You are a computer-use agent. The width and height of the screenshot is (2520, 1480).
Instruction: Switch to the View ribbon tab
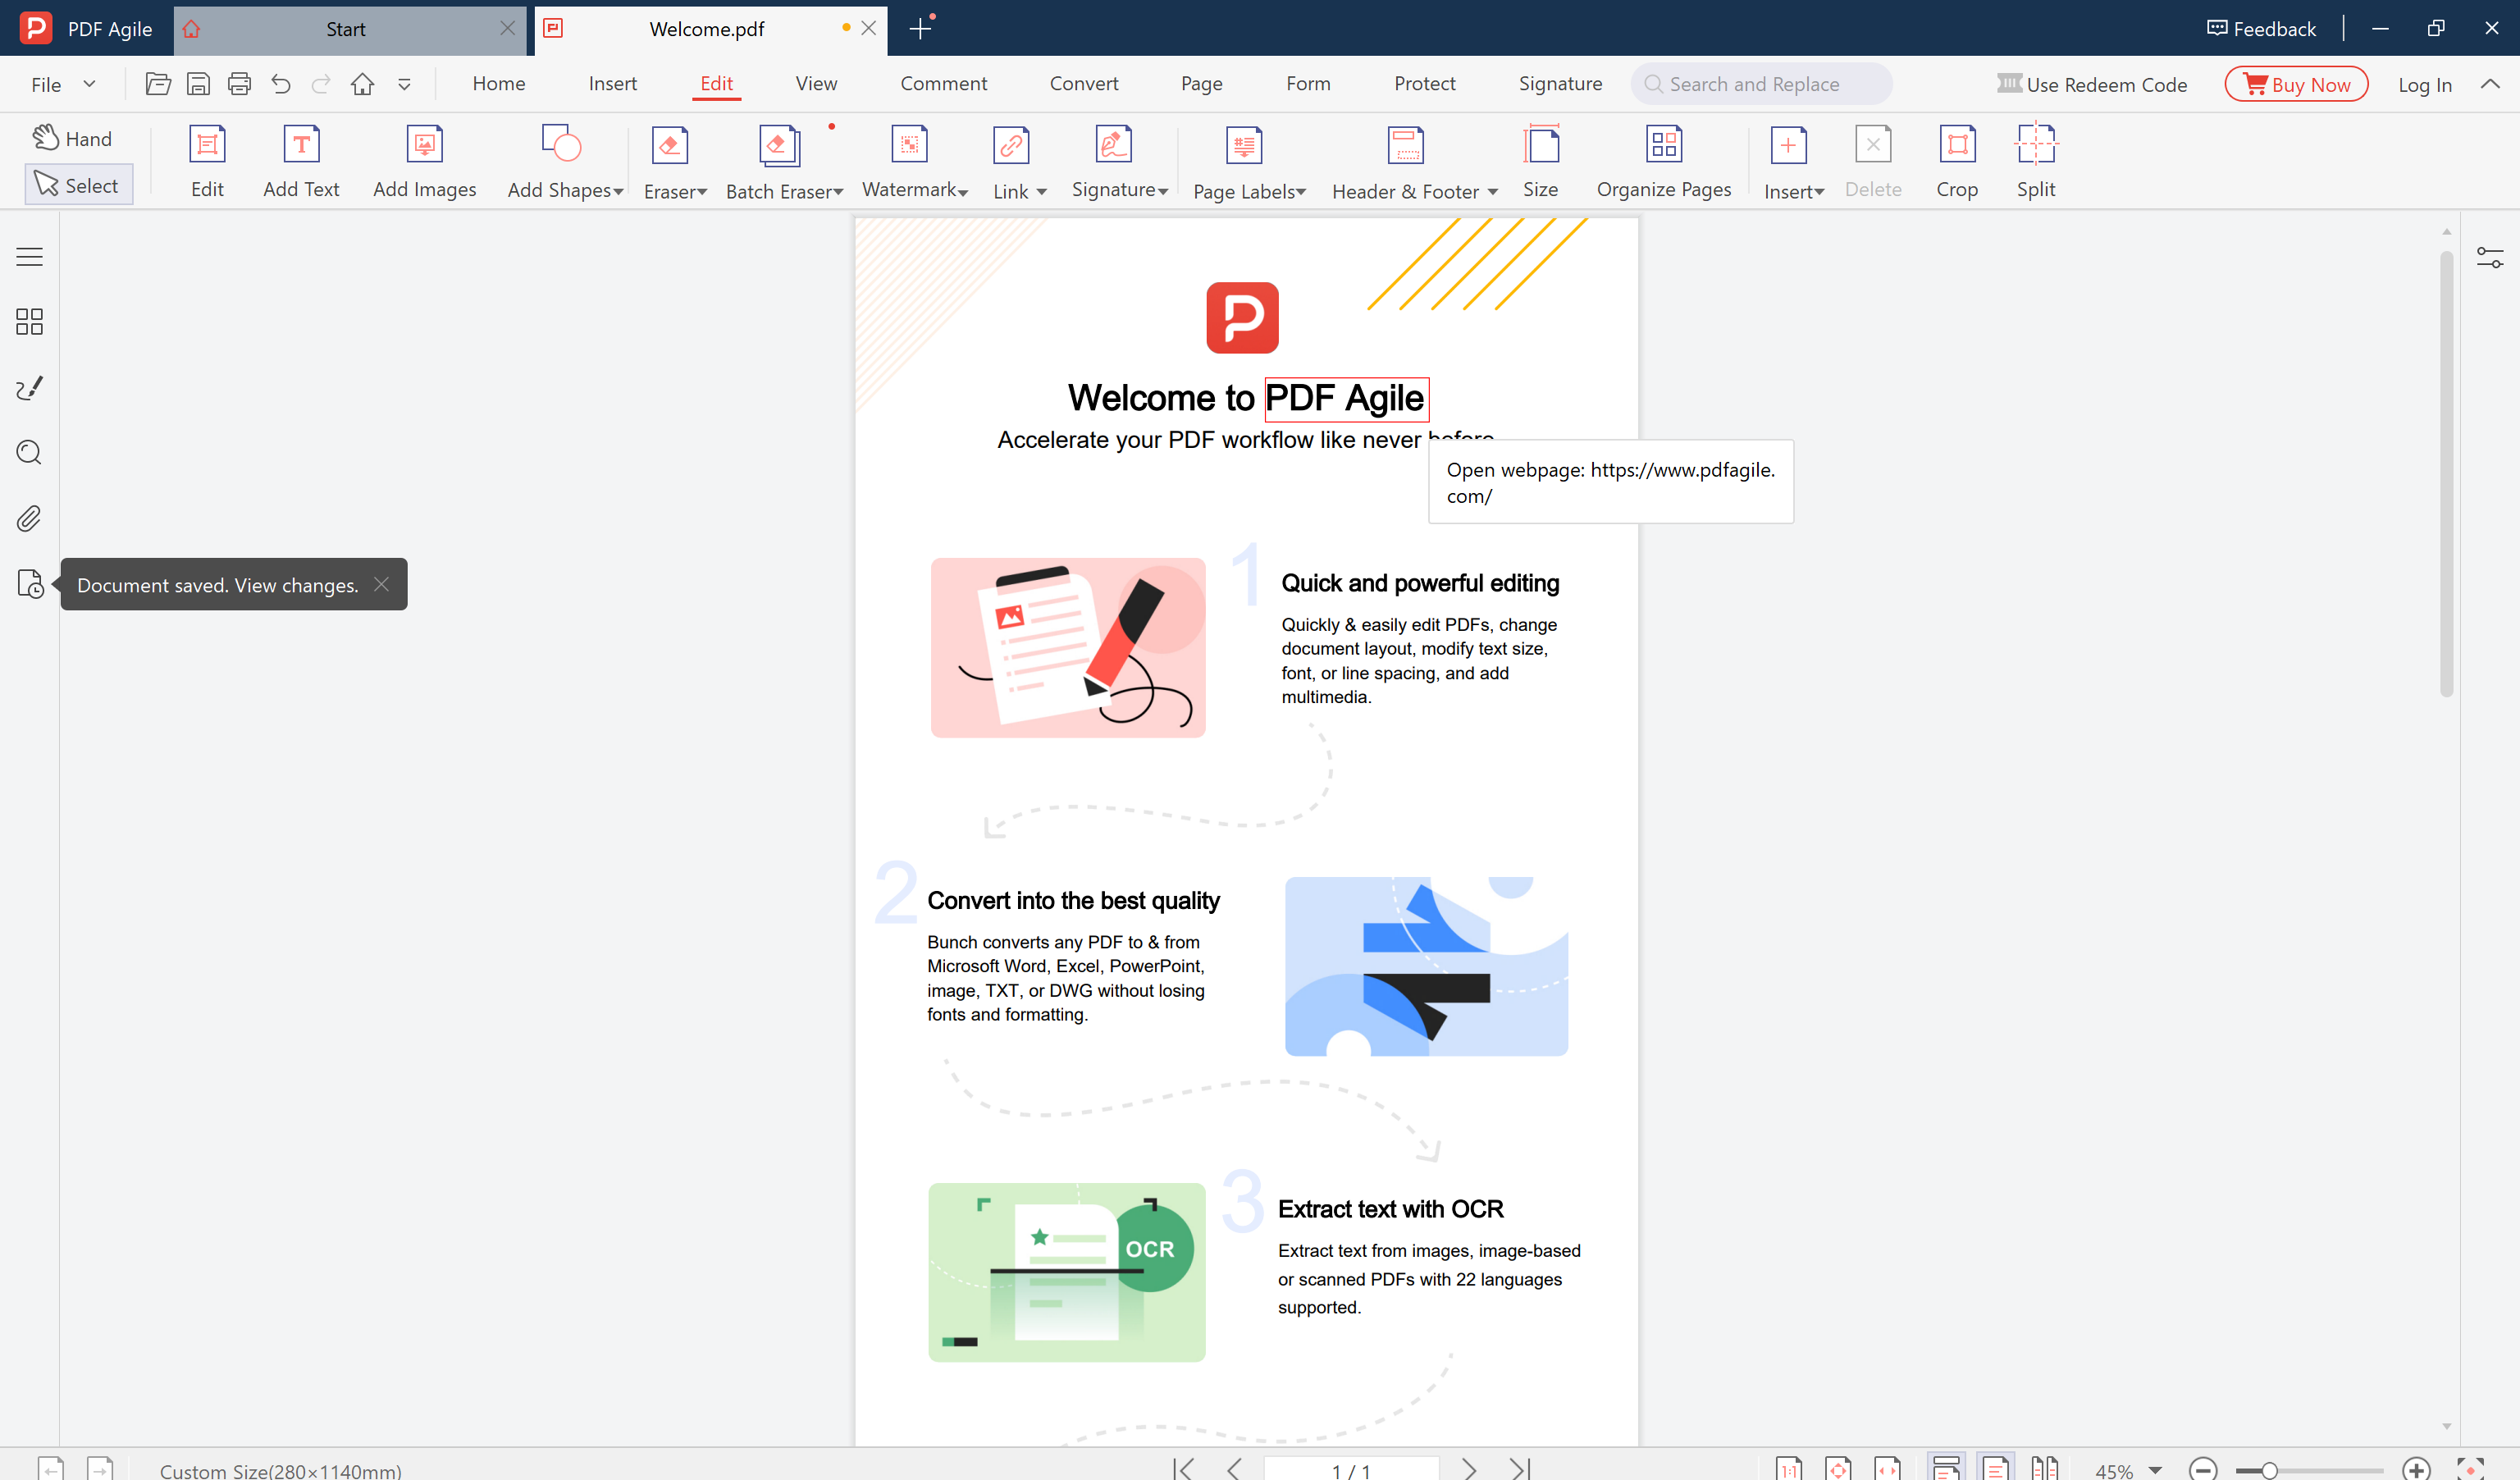[x=816, y=83]
